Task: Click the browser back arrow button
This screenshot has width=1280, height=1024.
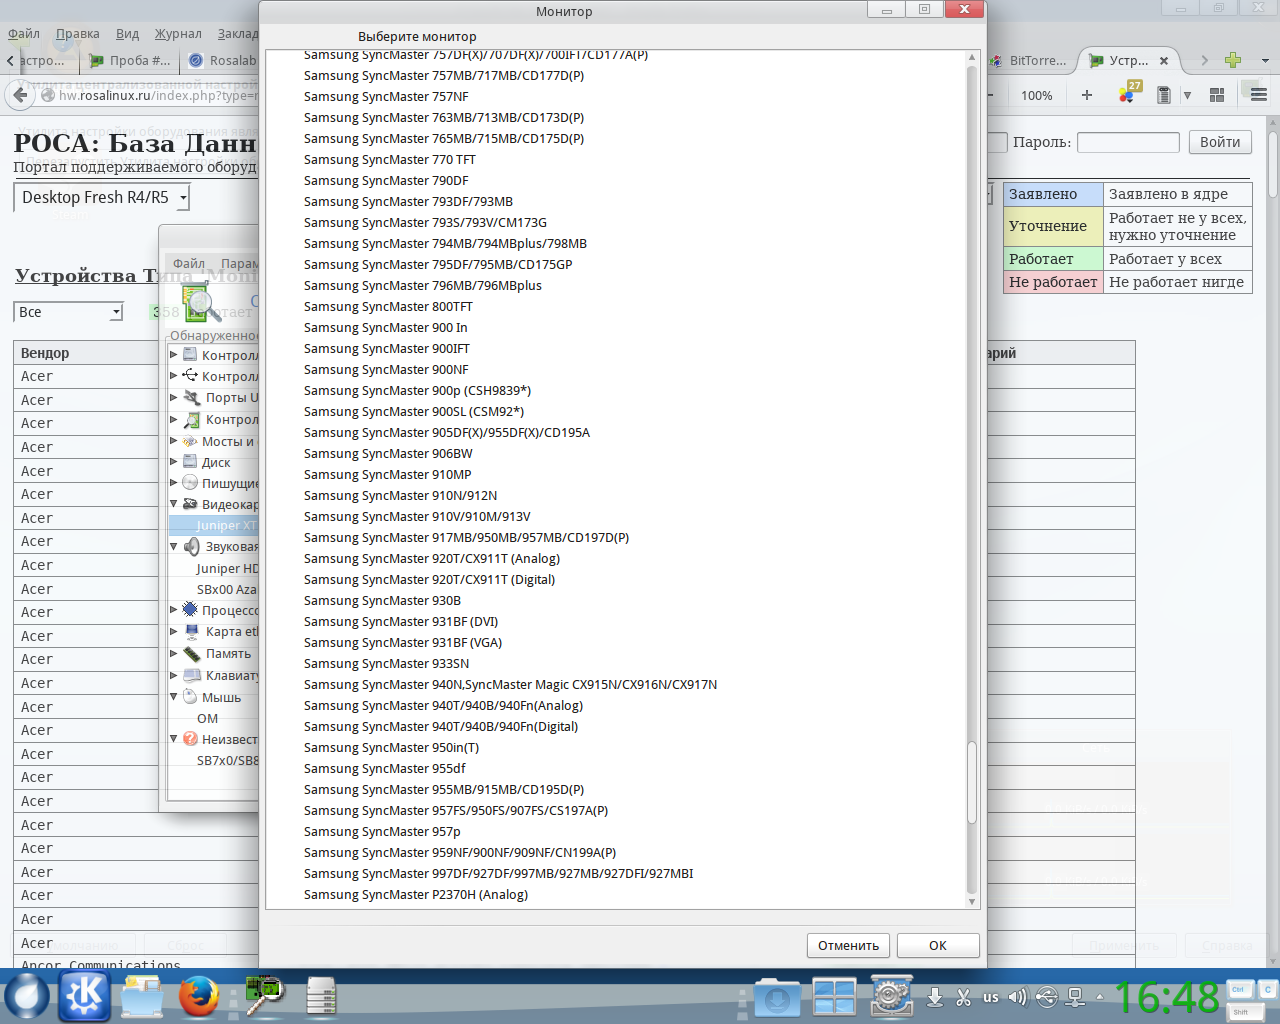Action: (20, 95)
